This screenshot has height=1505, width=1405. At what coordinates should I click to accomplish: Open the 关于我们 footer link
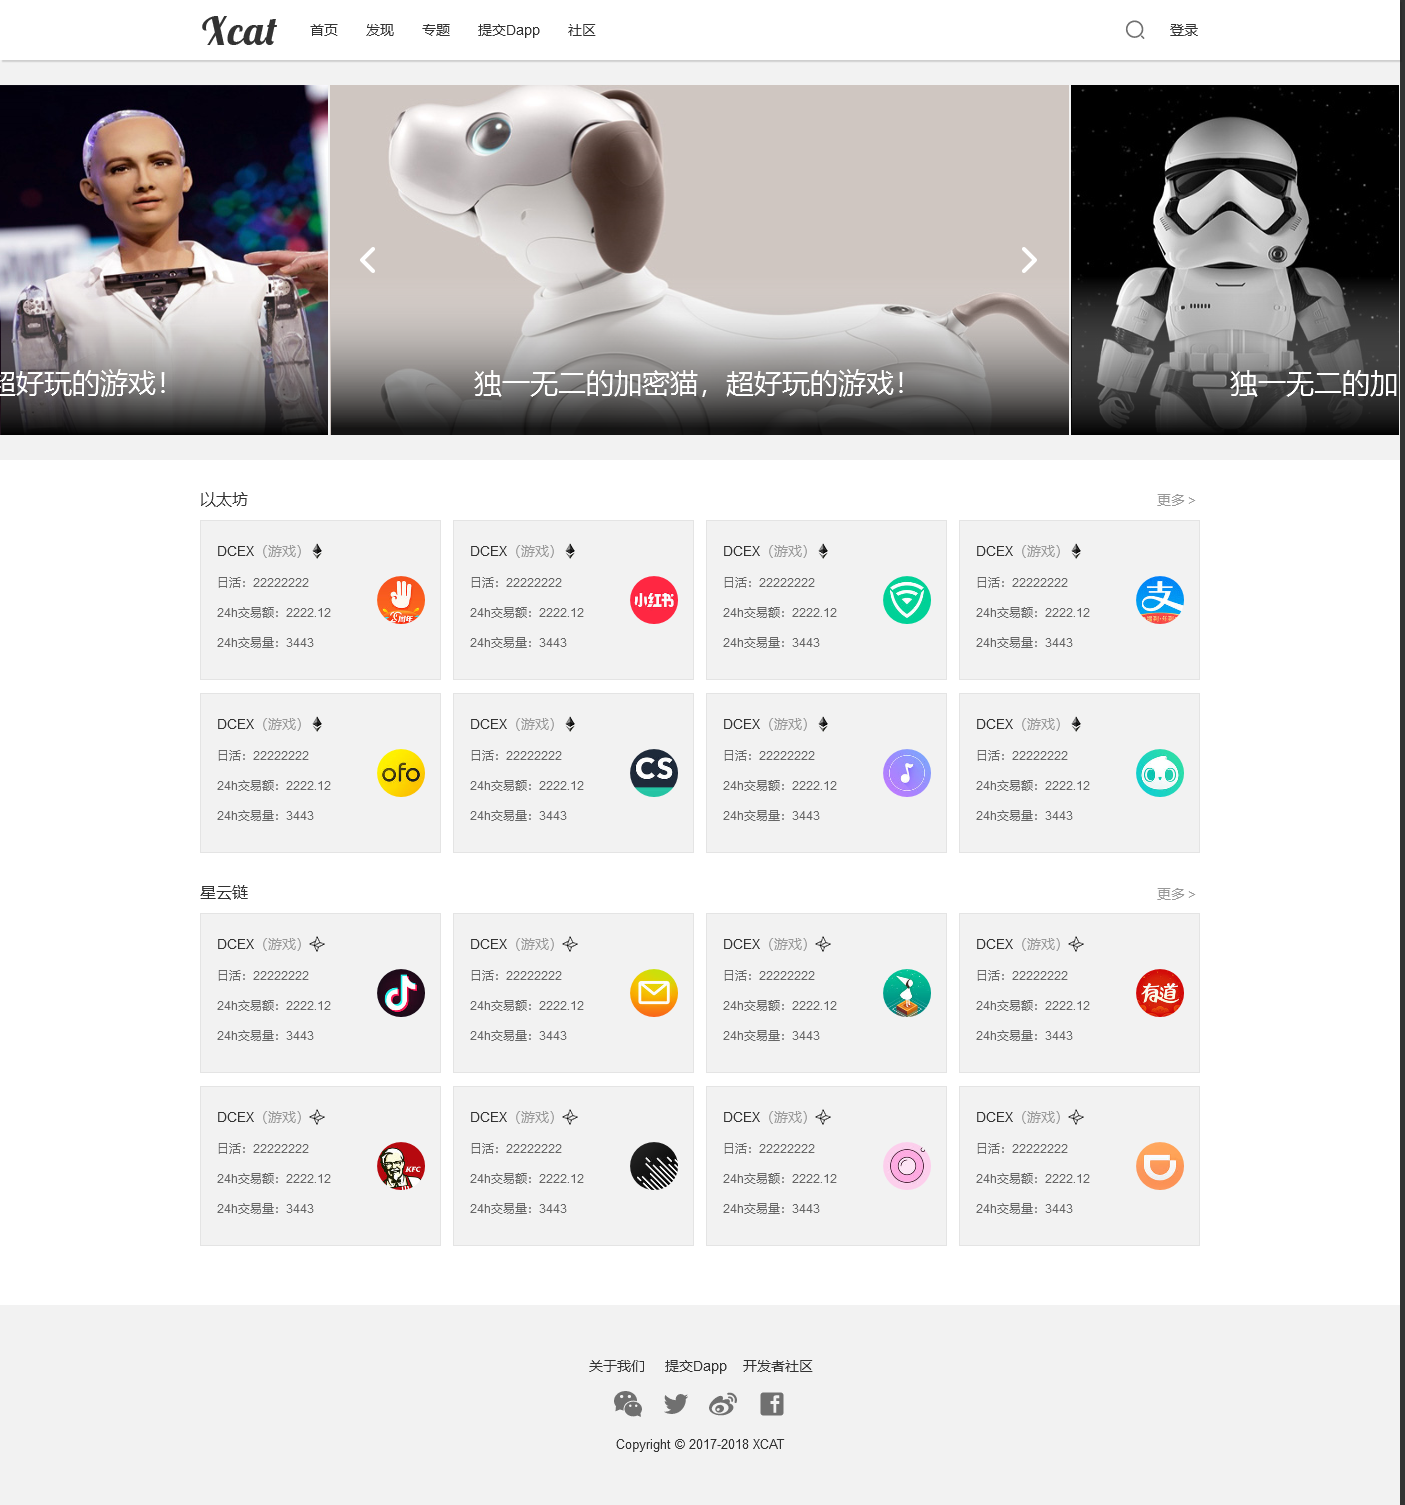(x=617, y=1366)
